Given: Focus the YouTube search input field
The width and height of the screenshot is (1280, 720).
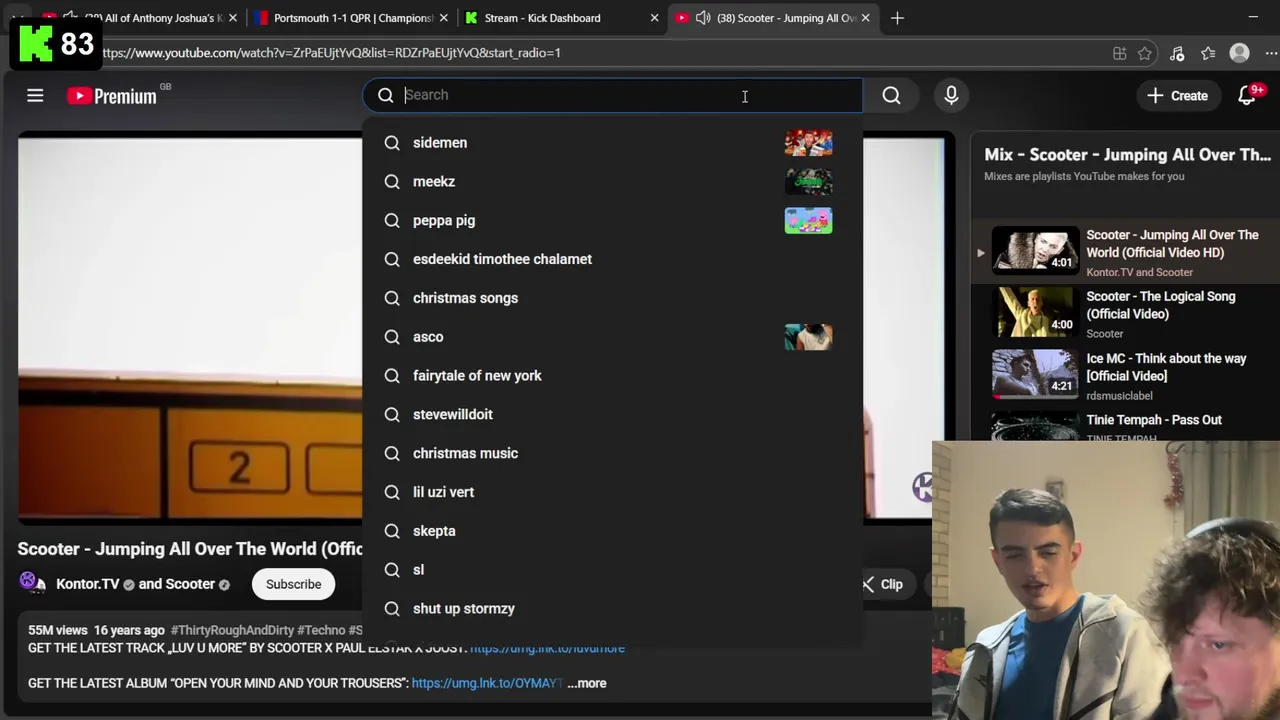Looking at the screenshot, I should [612, 95].
